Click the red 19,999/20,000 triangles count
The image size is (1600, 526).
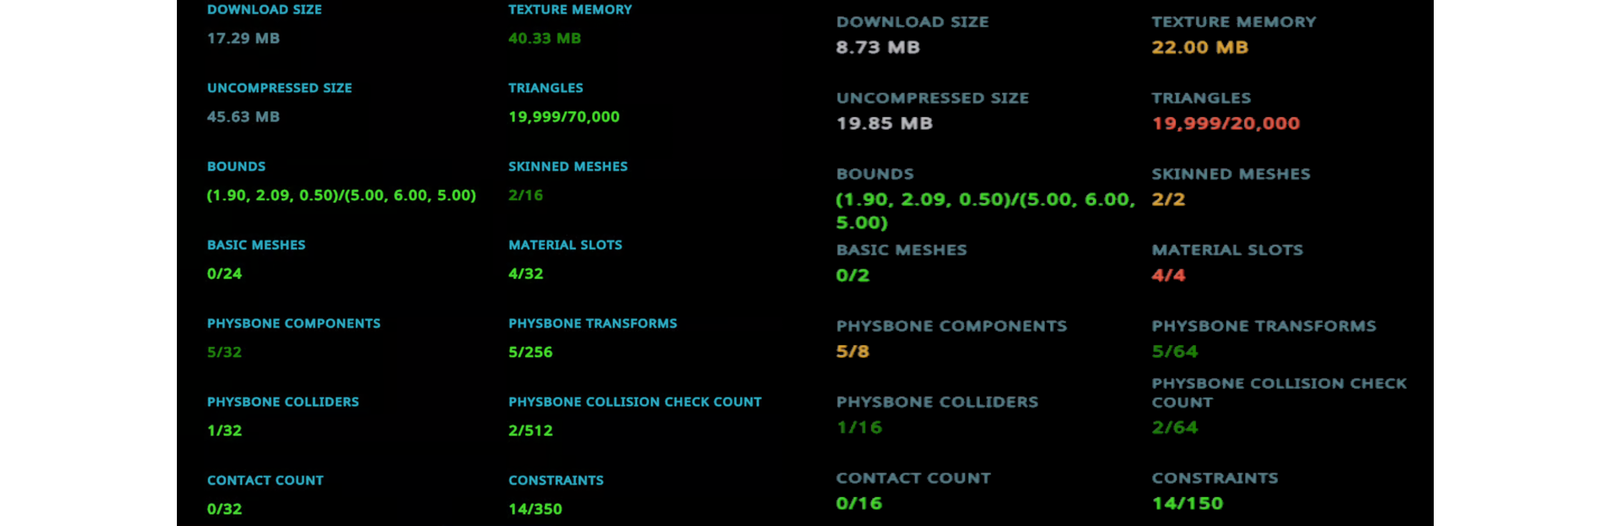(1225, 123)
